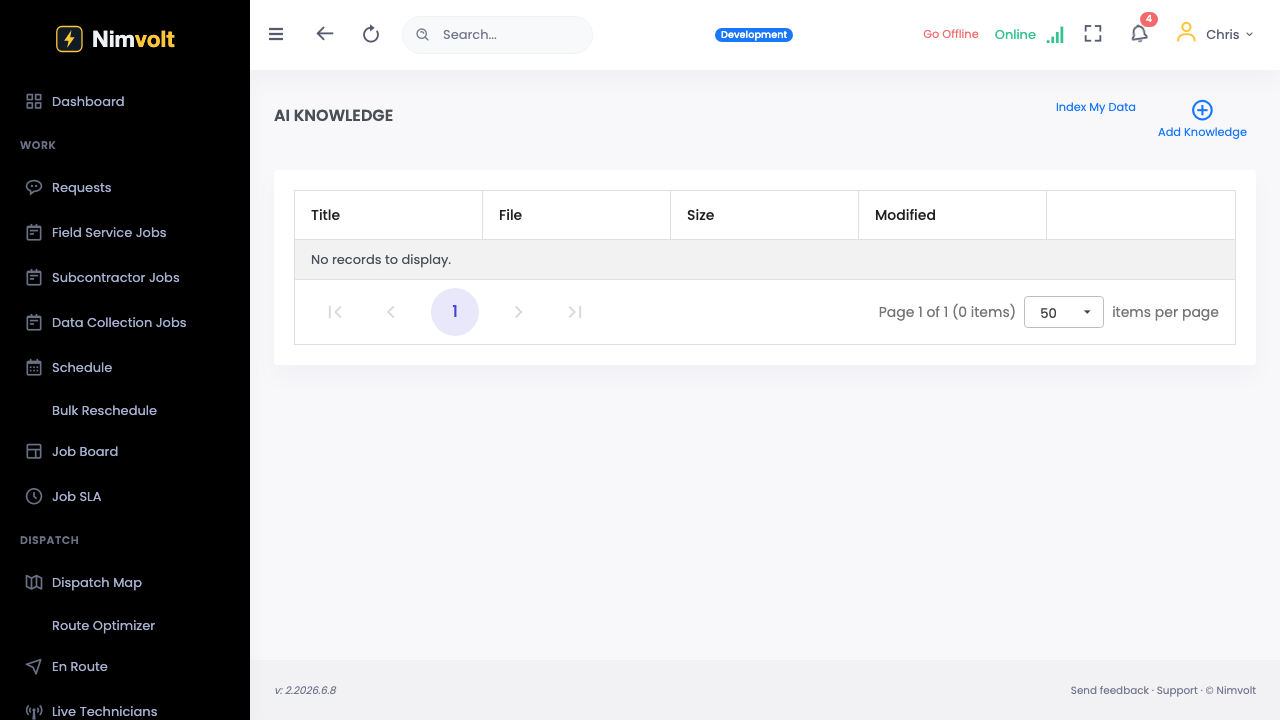Click the green signal strength icon
Screen dimensions: 1280x720
click(x=1055, y=35)
